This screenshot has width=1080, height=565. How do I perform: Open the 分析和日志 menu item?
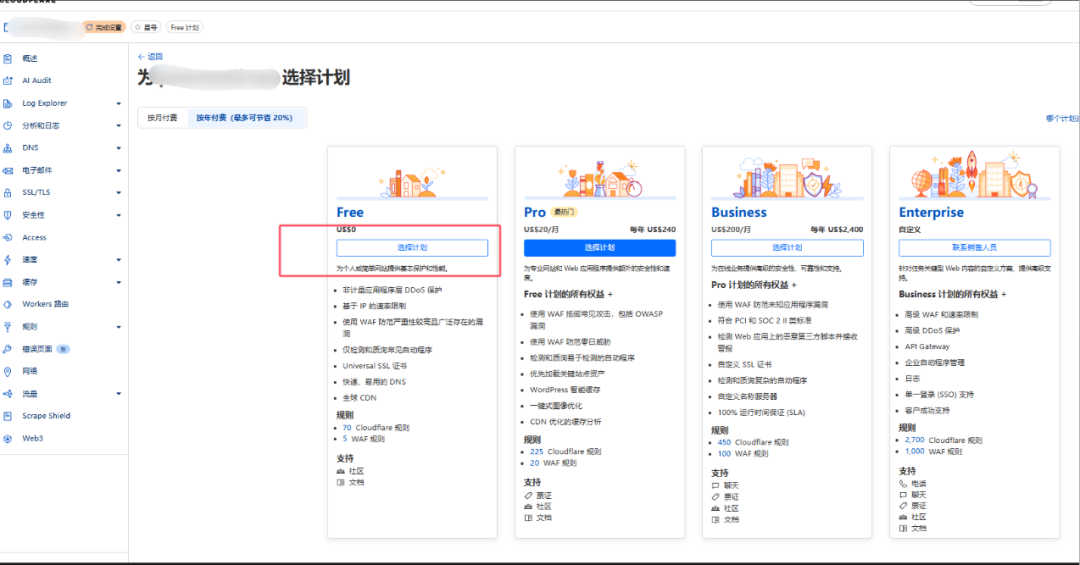pos(41,126)
